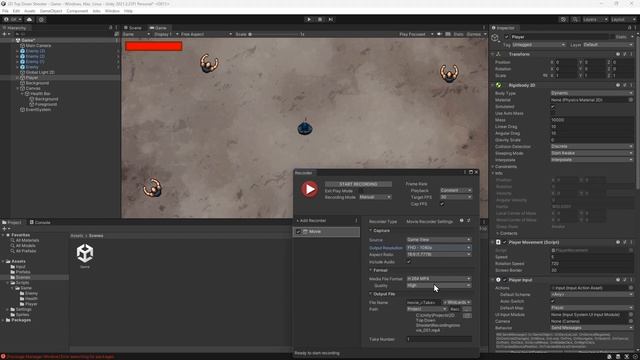Click the Add Recorder button

coord(311,221)
